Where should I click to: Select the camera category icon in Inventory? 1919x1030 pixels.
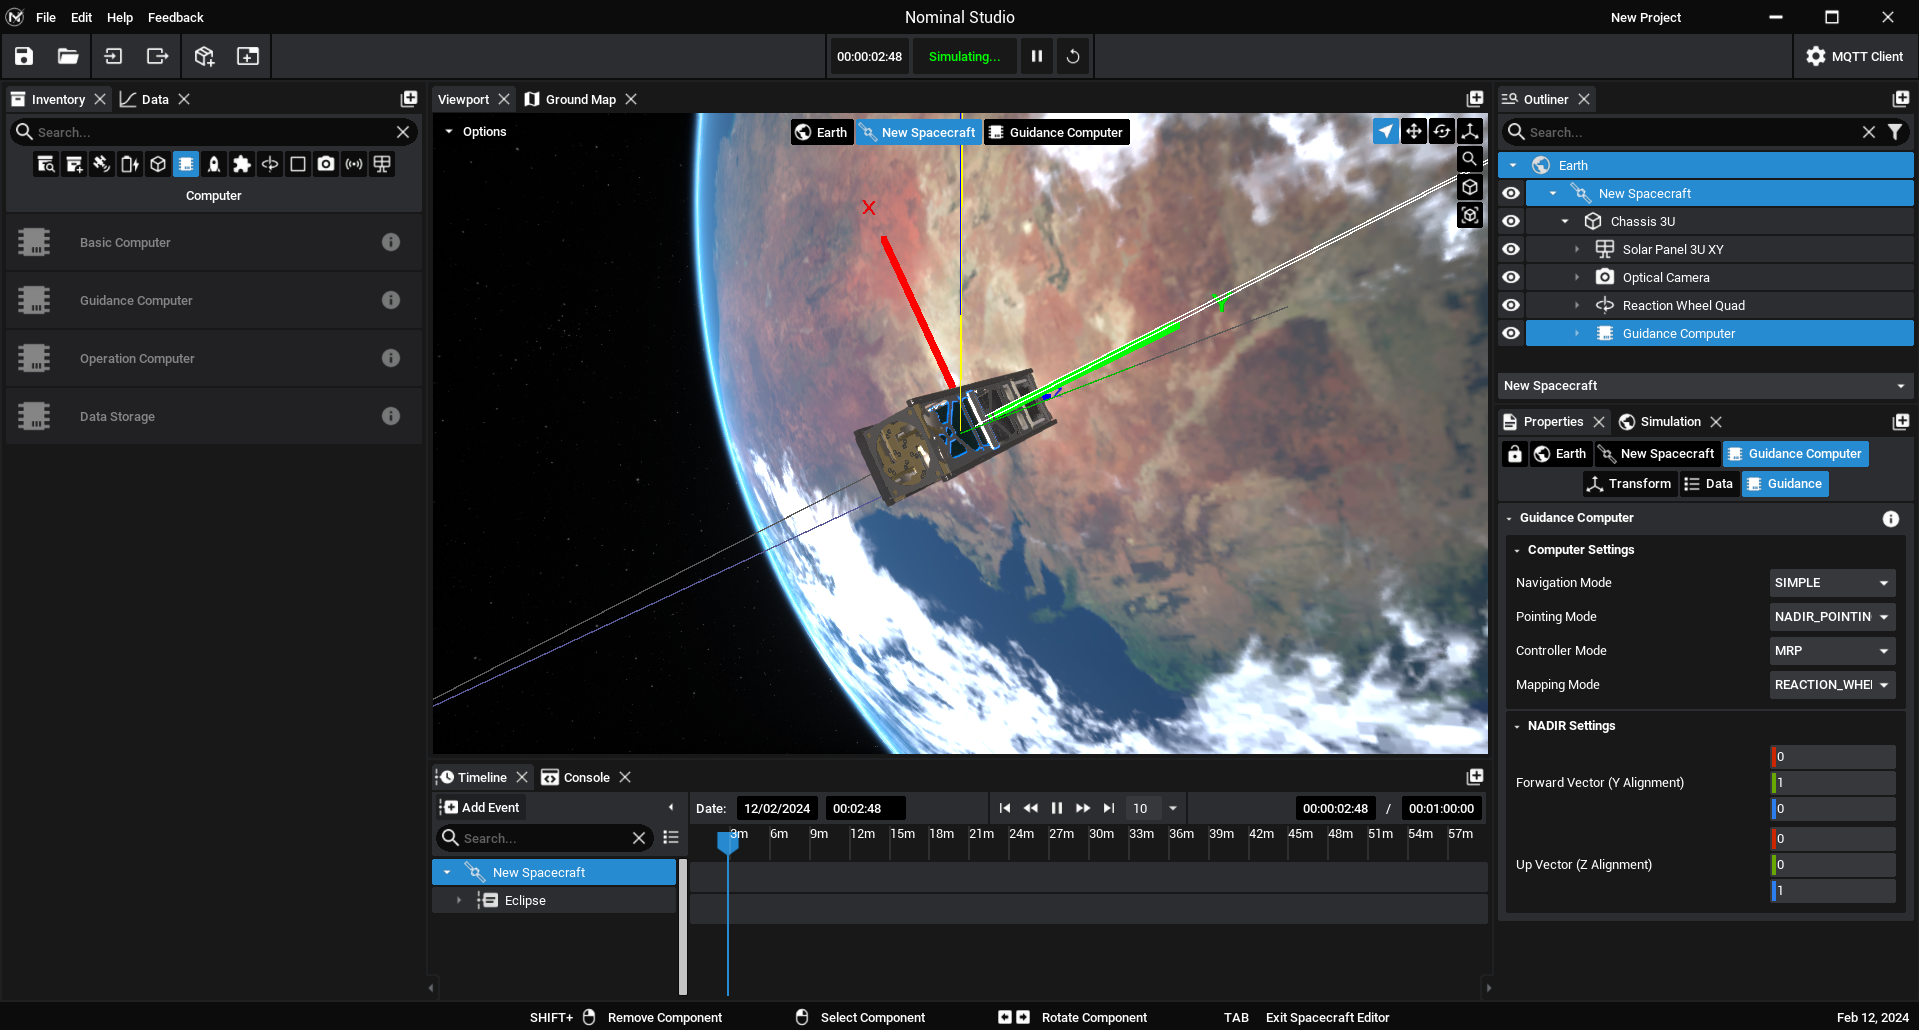click(x=326, y=164)
